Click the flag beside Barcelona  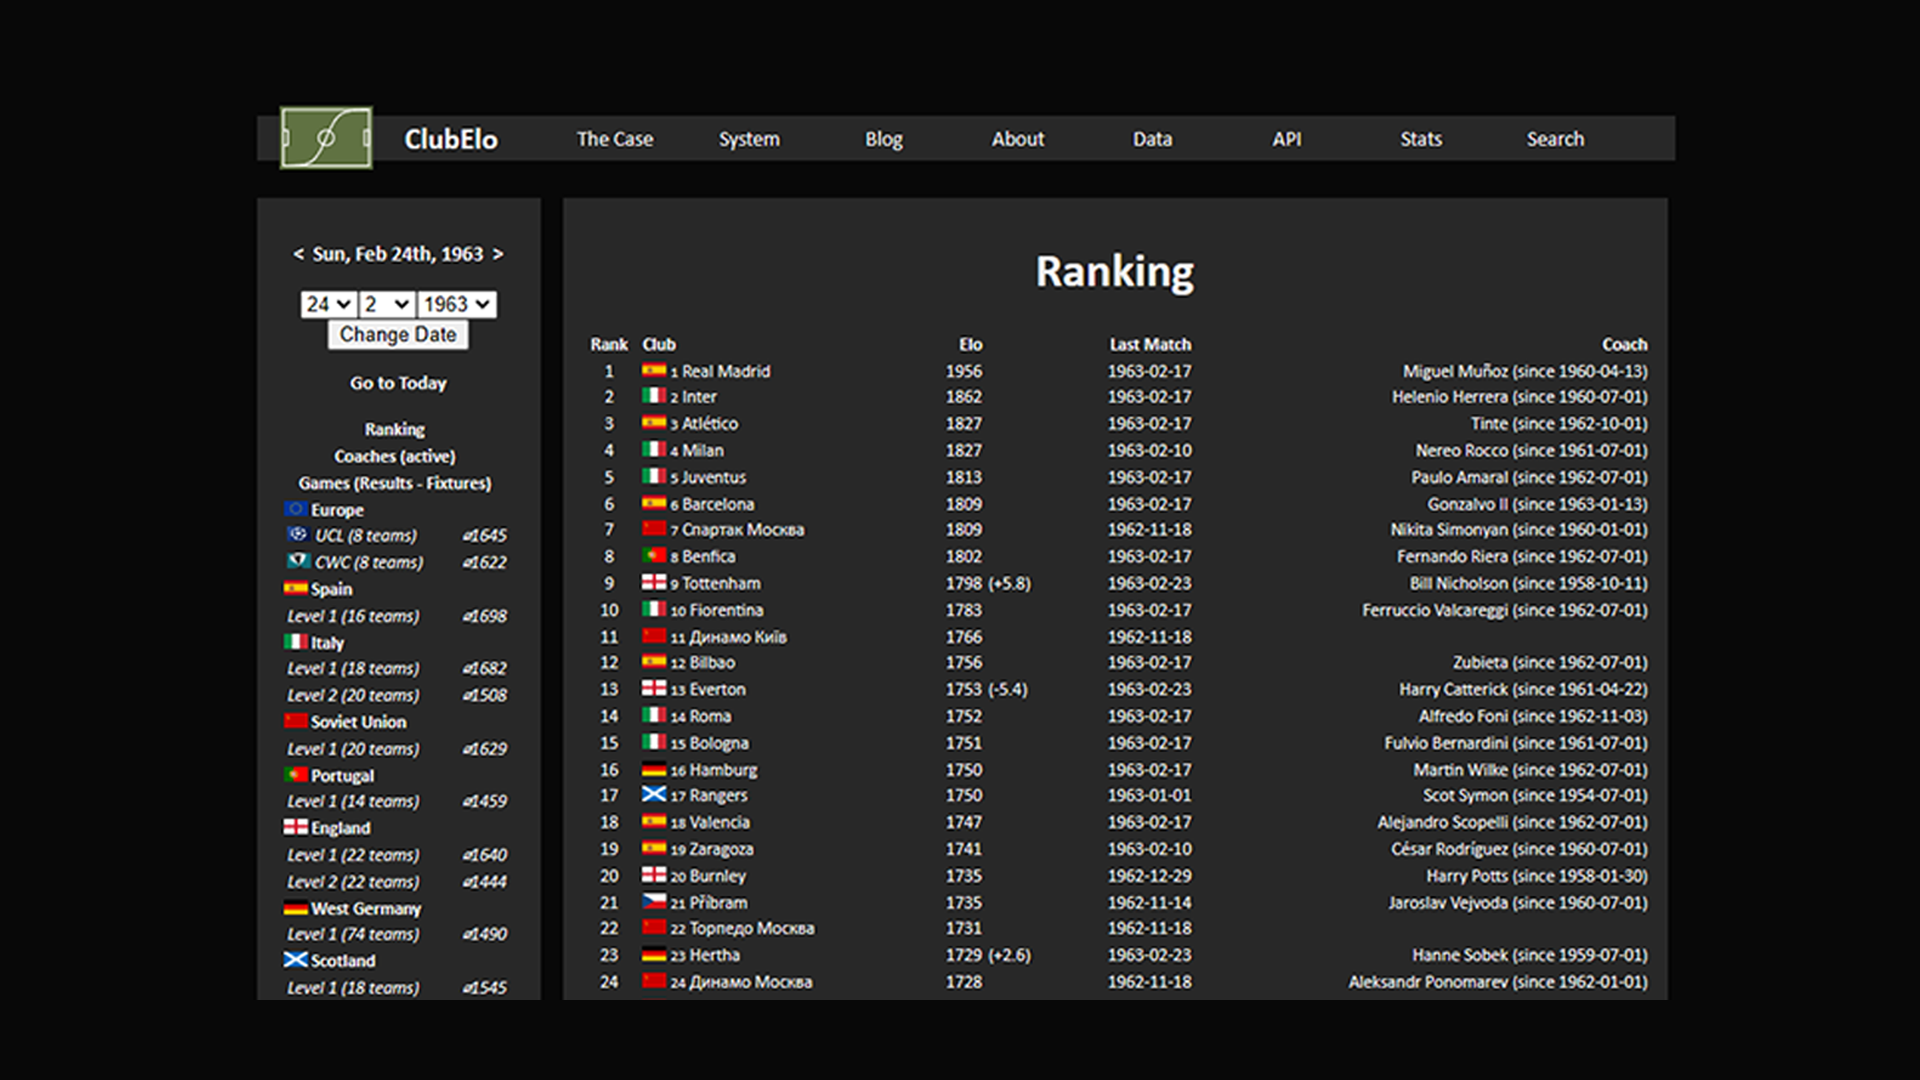click(654, 503)
